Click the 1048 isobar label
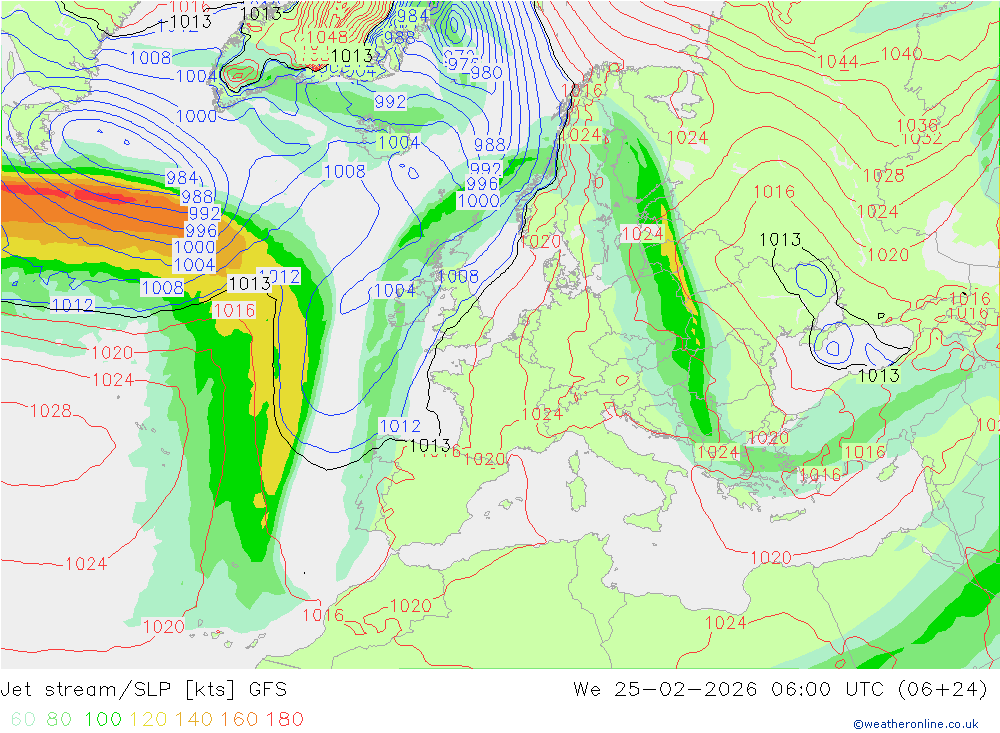1000x733 pixels. coord(327,37)
